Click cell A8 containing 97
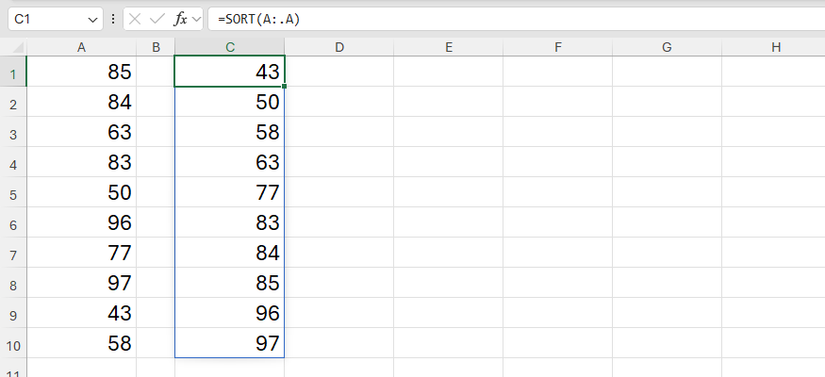The height and width of the screenshot is (377, 825). coord(82,283)
